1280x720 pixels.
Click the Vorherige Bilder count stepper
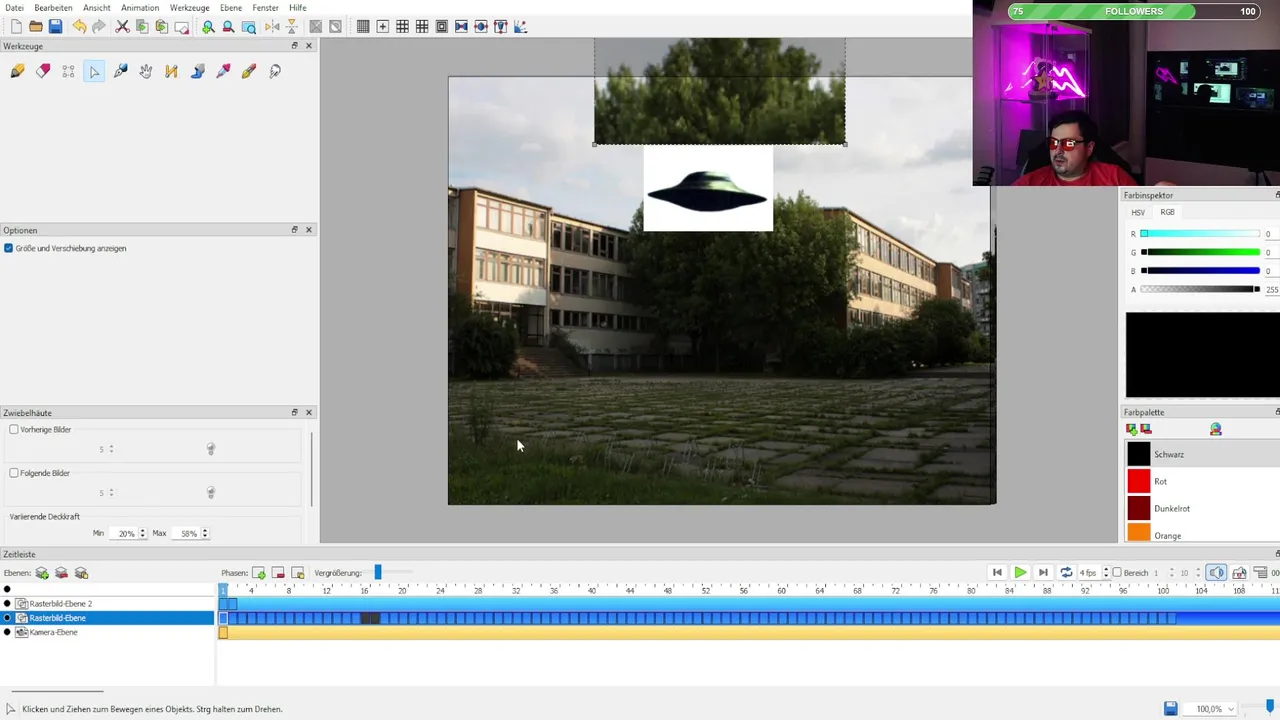(x=111, y=449)
